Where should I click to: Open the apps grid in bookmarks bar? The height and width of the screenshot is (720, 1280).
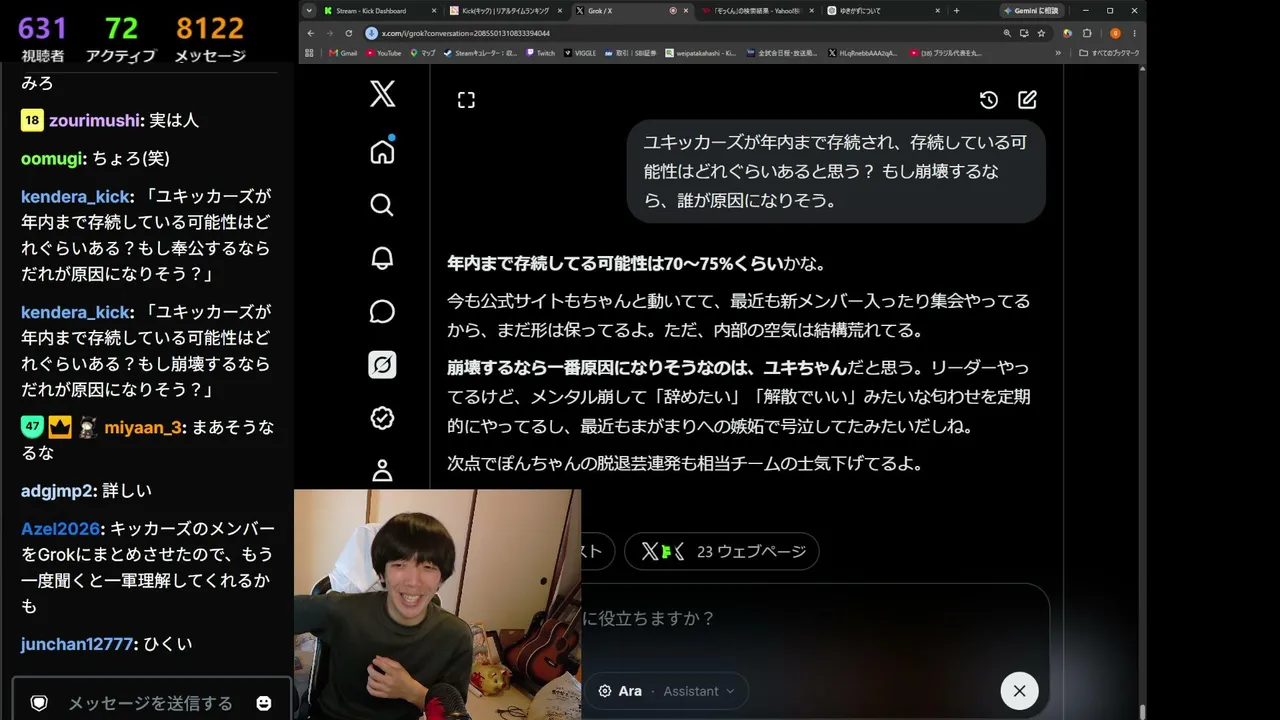pyautogui.click(x=309, y=53)
